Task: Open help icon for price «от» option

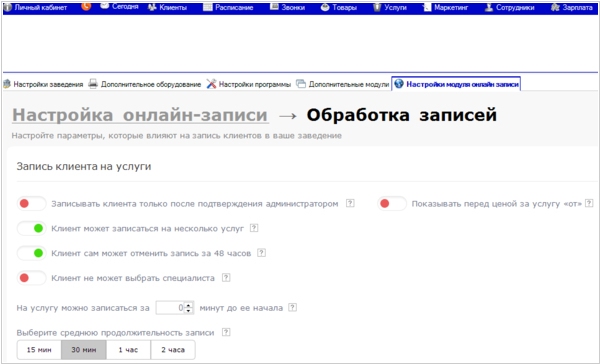Action: (x=589, y=203)
